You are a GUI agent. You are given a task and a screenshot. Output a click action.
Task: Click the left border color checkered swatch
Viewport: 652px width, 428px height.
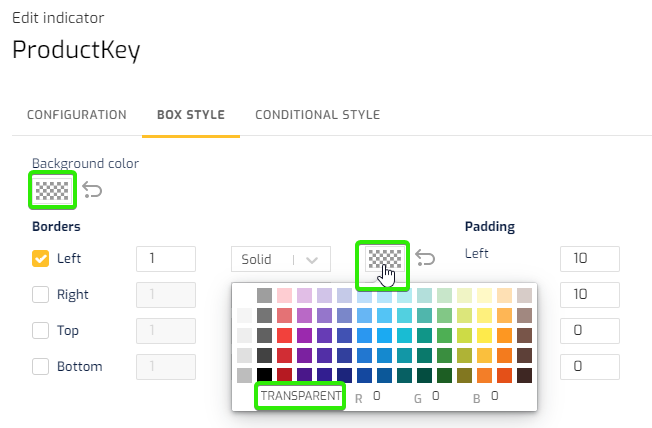385,259
